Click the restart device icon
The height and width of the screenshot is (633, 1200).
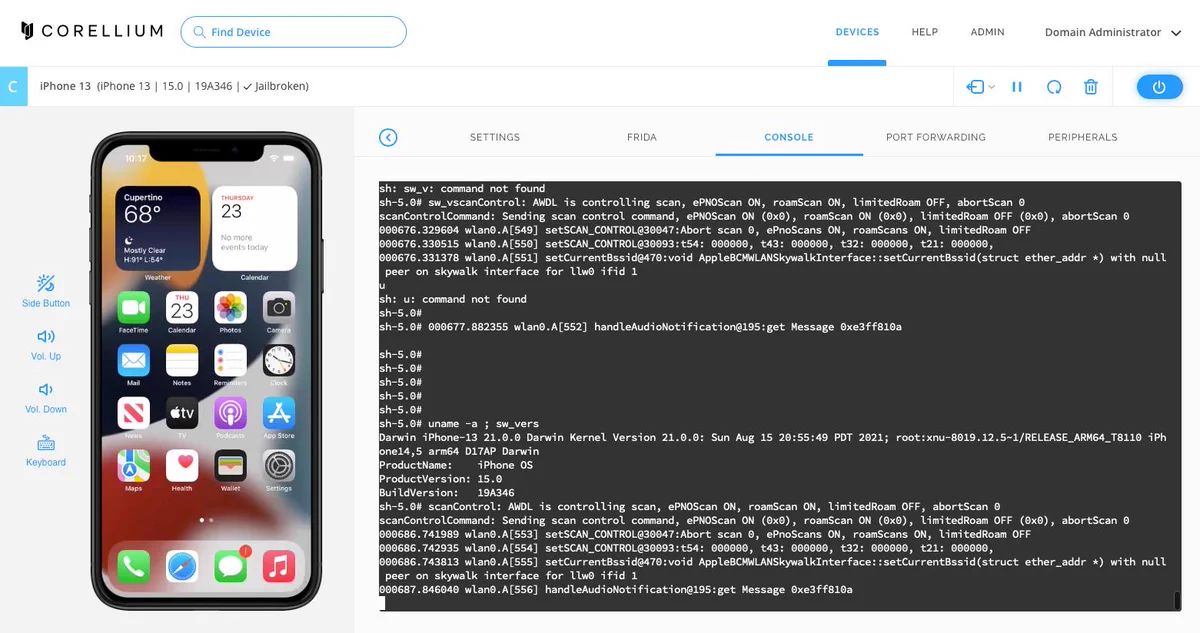(1054, 87)
